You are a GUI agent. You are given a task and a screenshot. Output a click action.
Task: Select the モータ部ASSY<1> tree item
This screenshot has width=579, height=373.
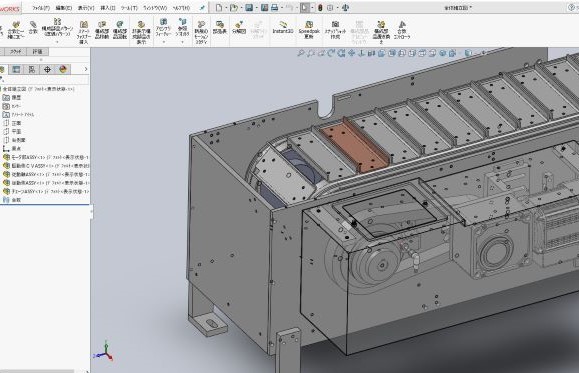pos(46,157)
